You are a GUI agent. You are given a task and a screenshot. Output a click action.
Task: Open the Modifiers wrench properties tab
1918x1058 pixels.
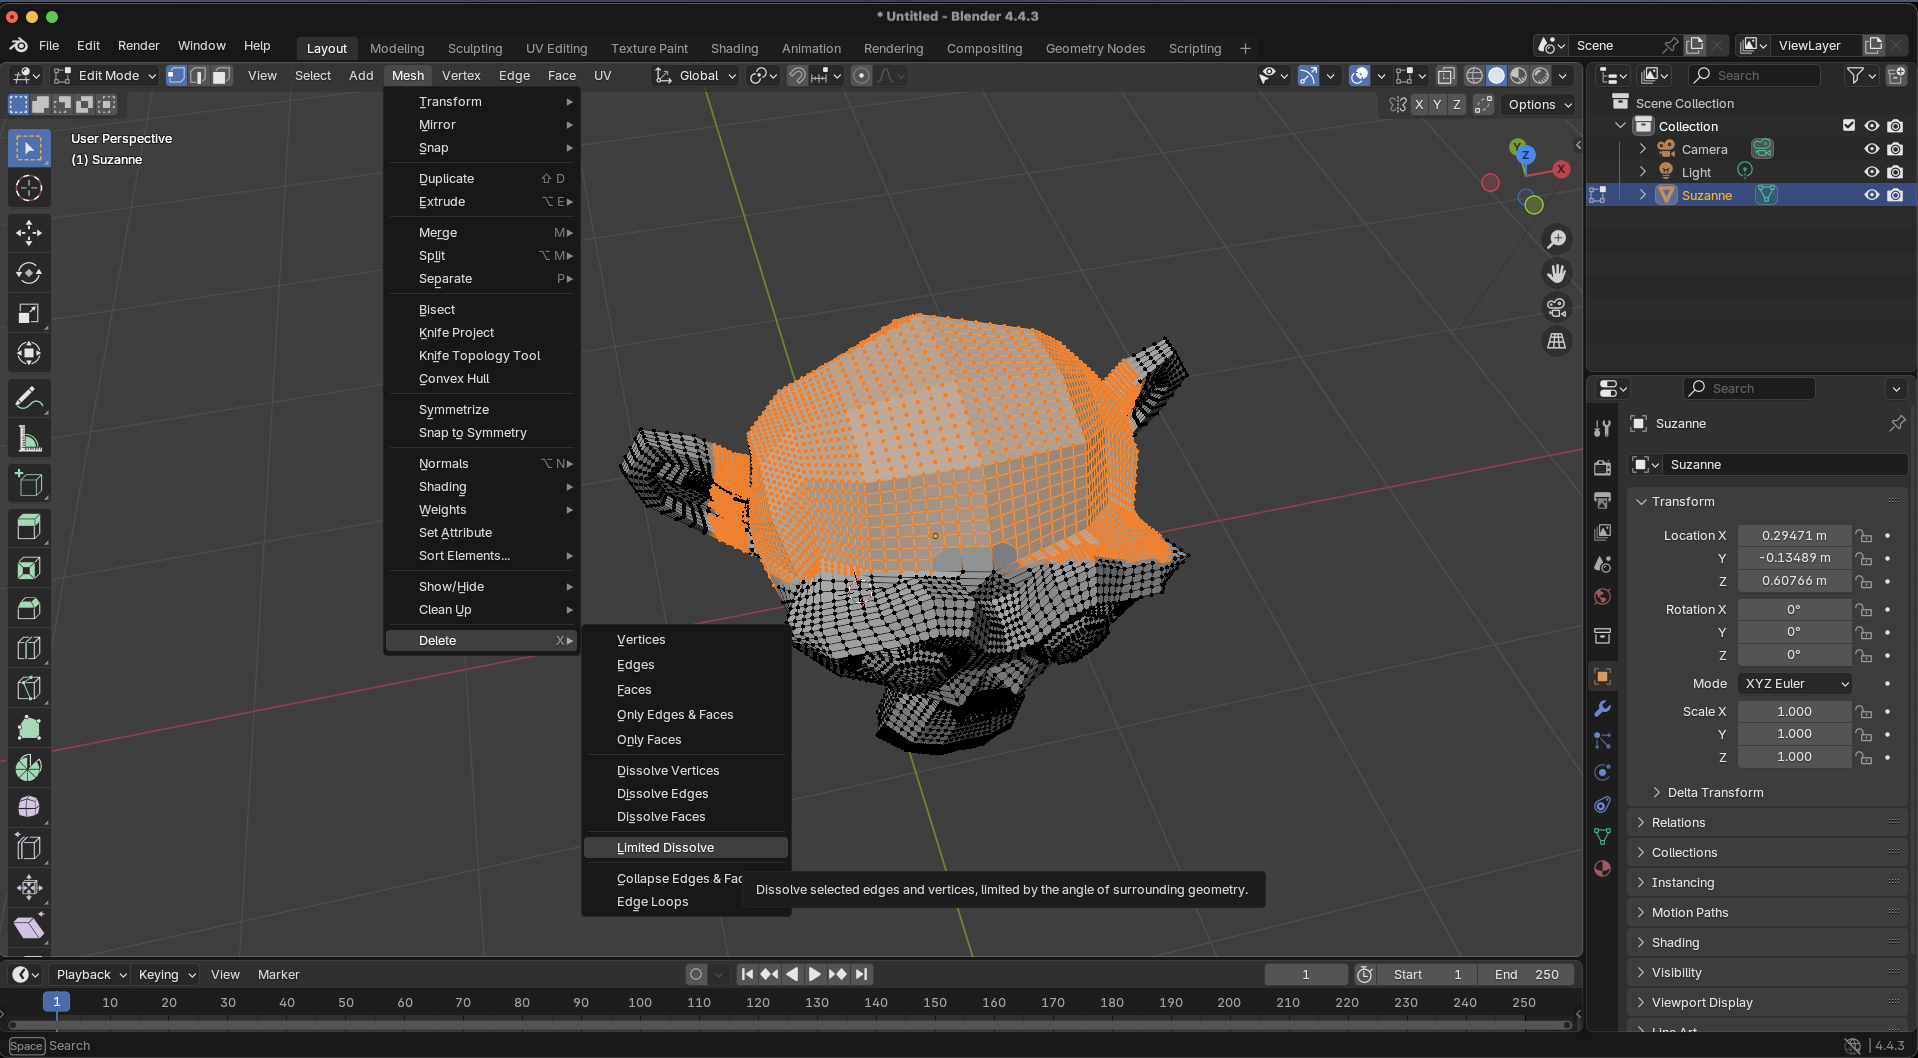coord(1603,709)
